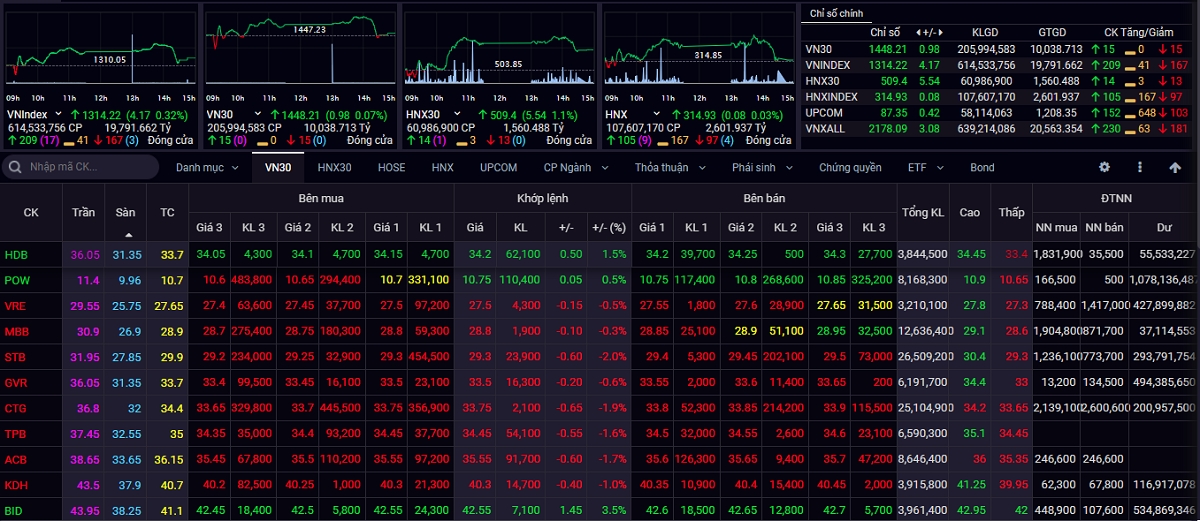
Task: Click UPCOM row in the index table
Action: coord(998,113)
